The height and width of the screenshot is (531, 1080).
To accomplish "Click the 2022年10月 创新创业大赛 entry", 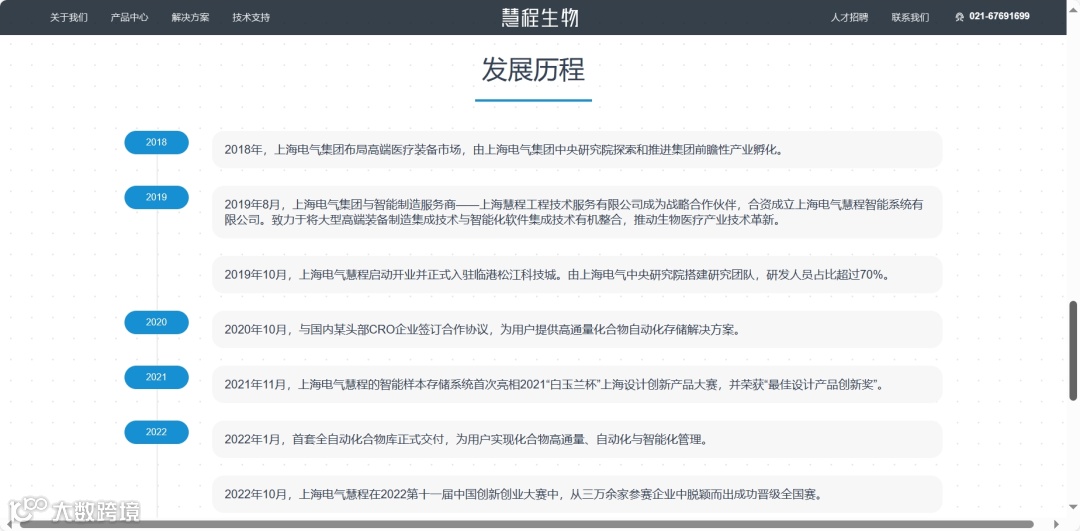I will (577, 494).
